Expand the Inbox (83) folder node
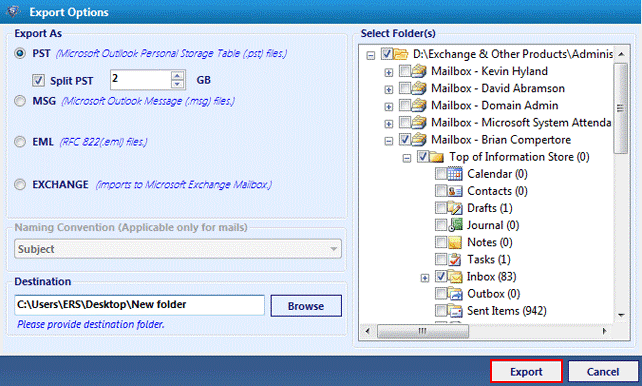Image resolution: width=642 pixels, height=386 pixels. click(x=425, y=278)
